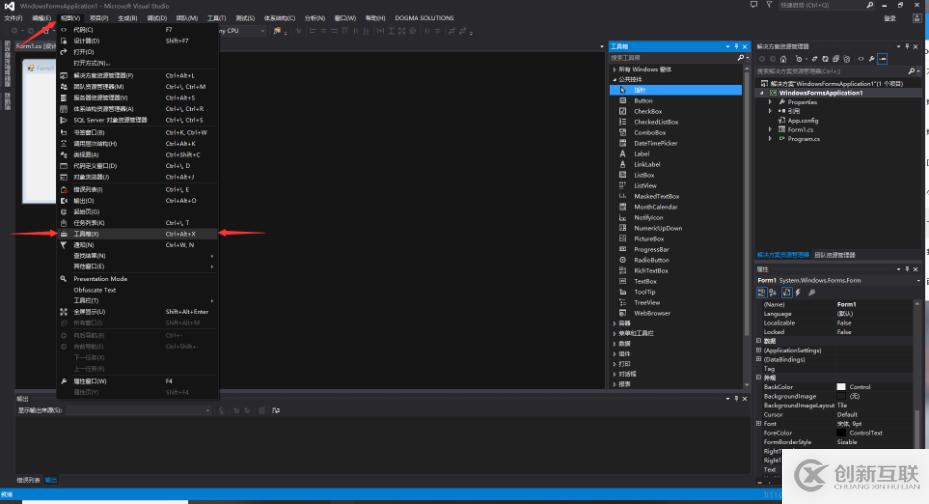Image resolution: width=929 pixels, height=504 pixels.
Task: Toggle auto-hide pin of the Output panel
Action: point(736,399)
